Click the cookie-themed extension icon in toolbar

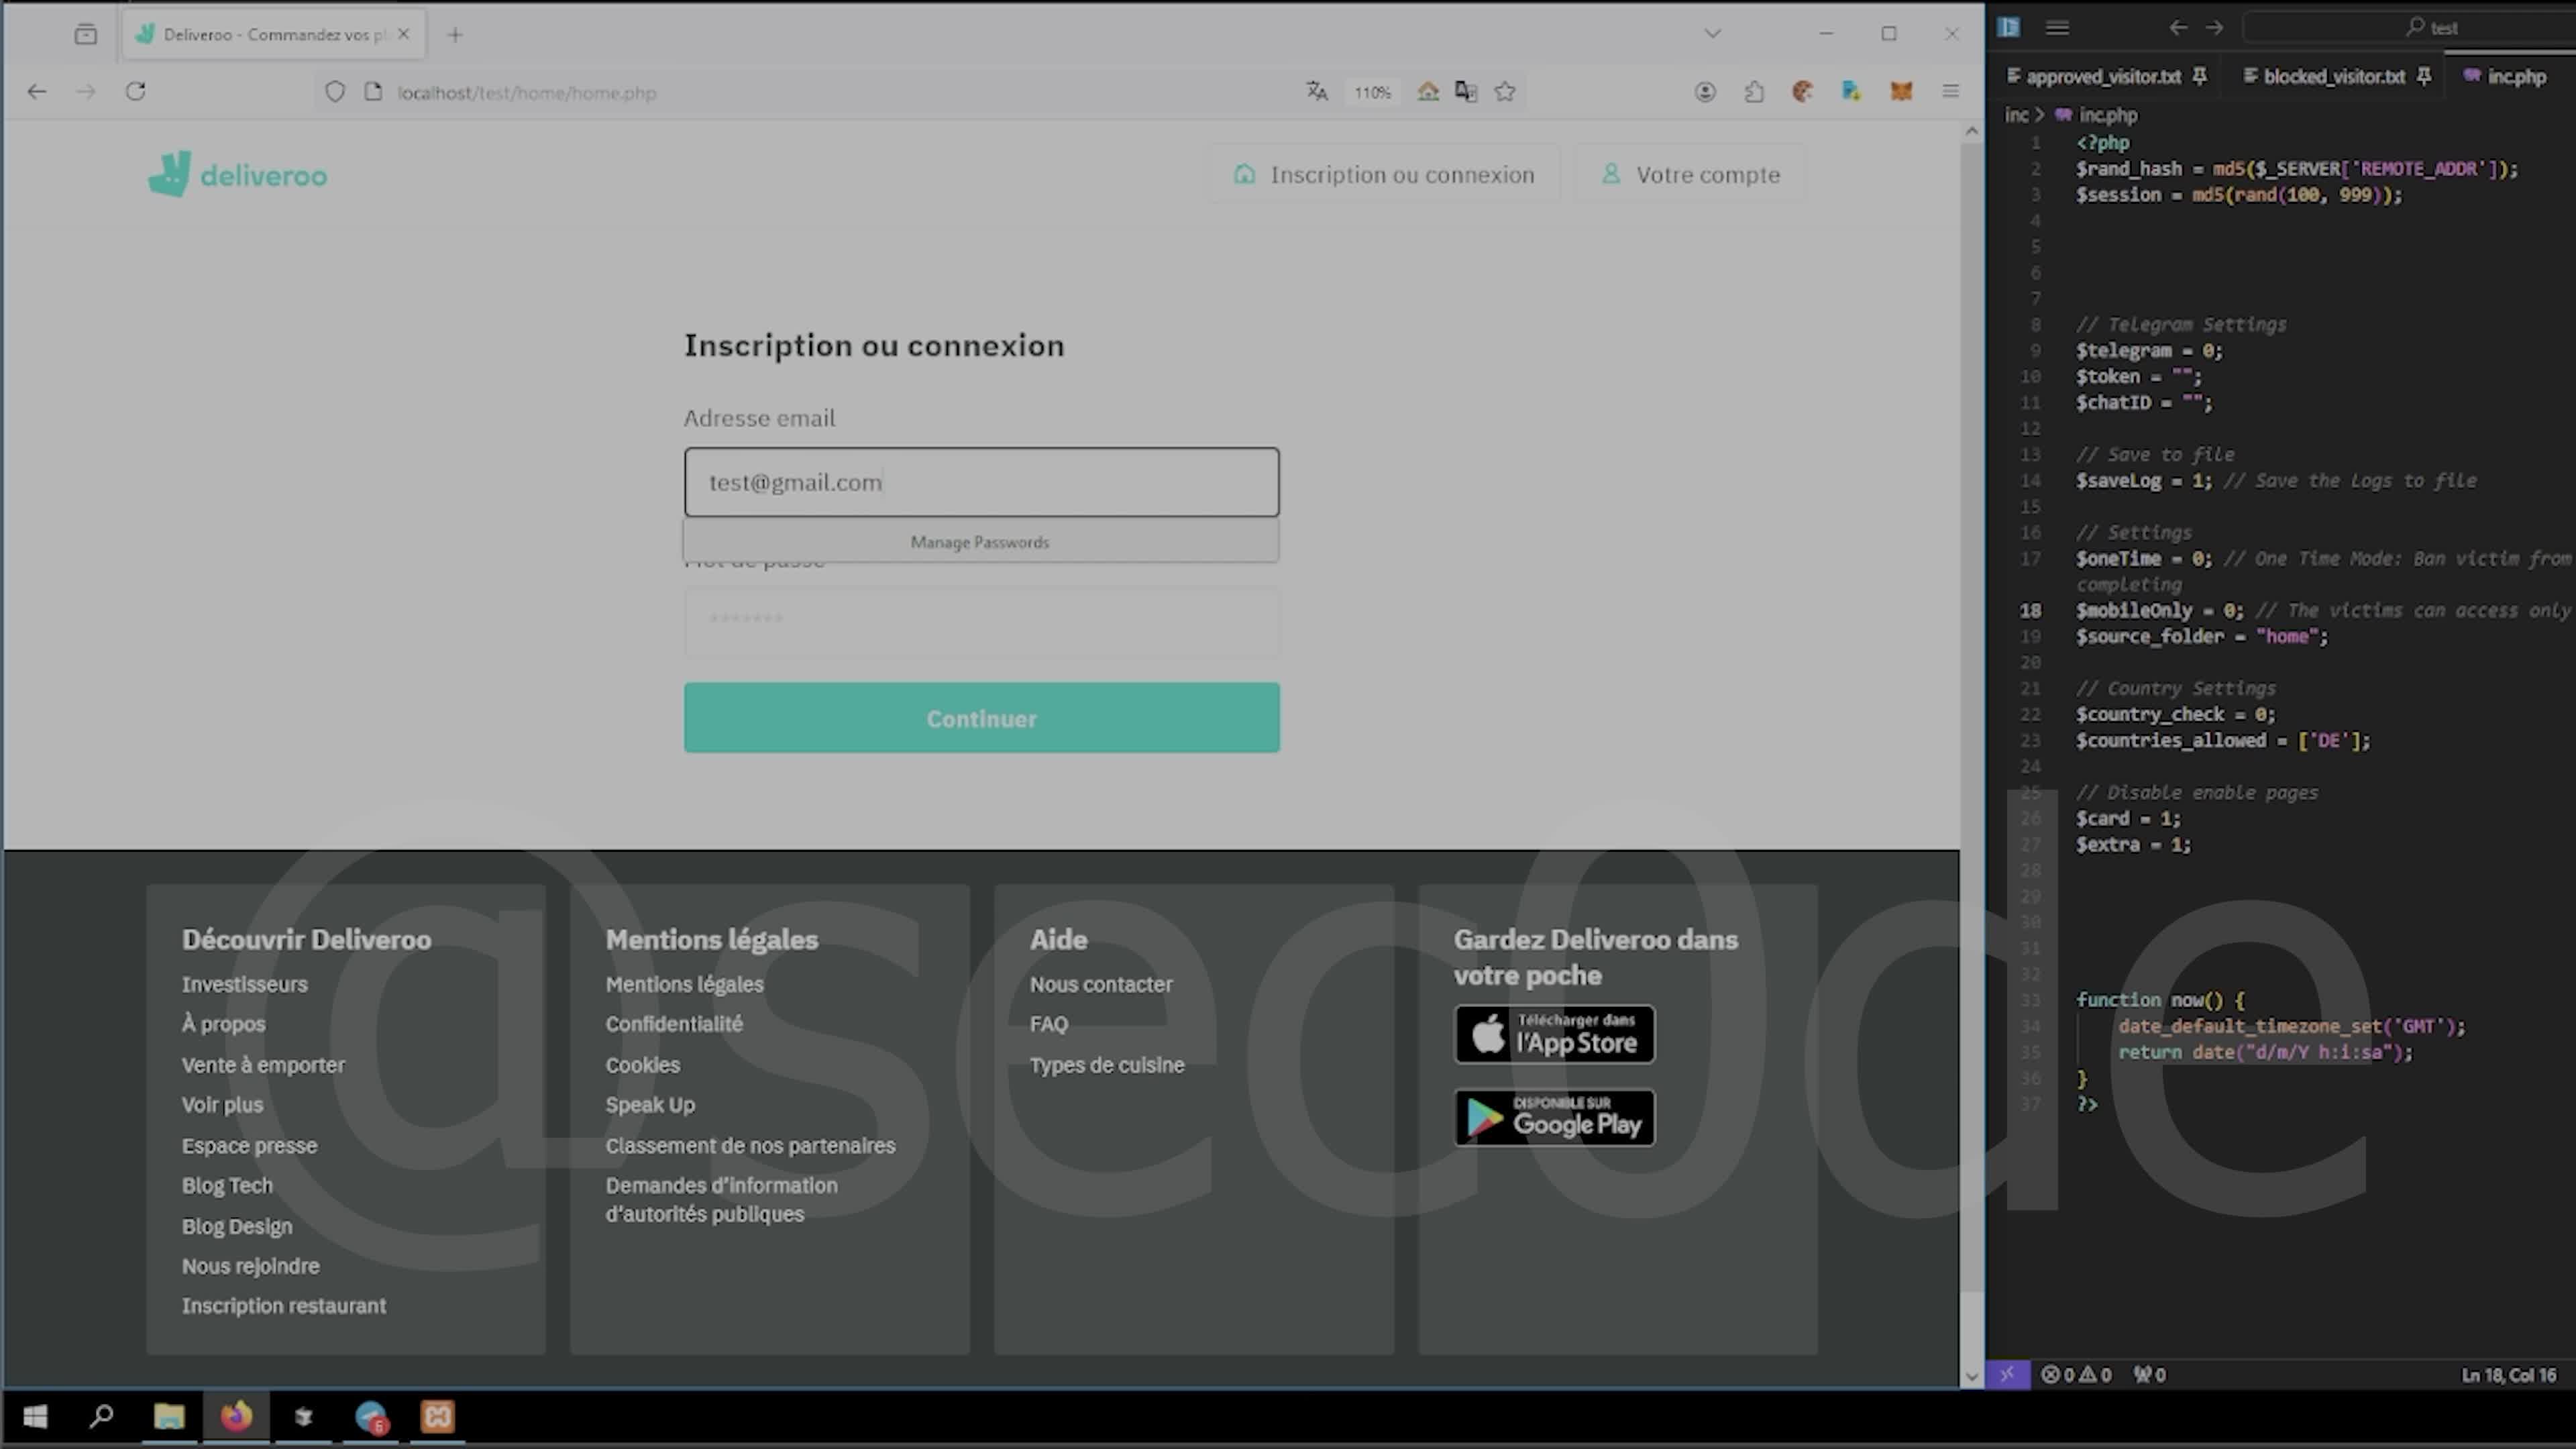[x=1803, y=91]
